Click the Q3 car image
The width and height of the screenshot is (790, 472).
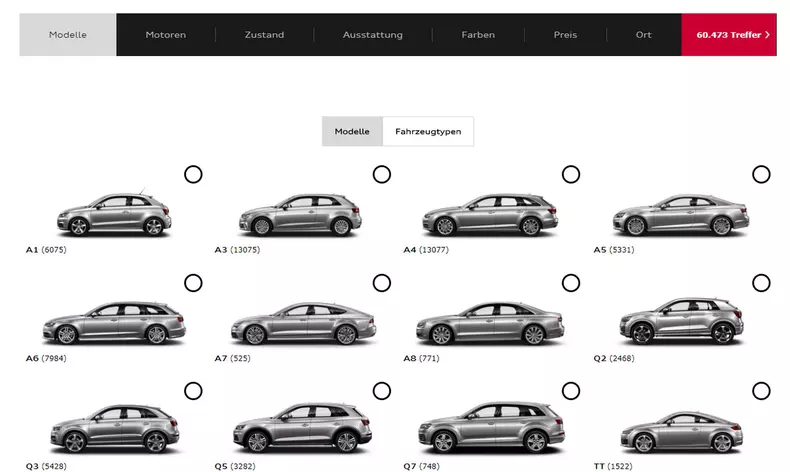pos(114,429)
